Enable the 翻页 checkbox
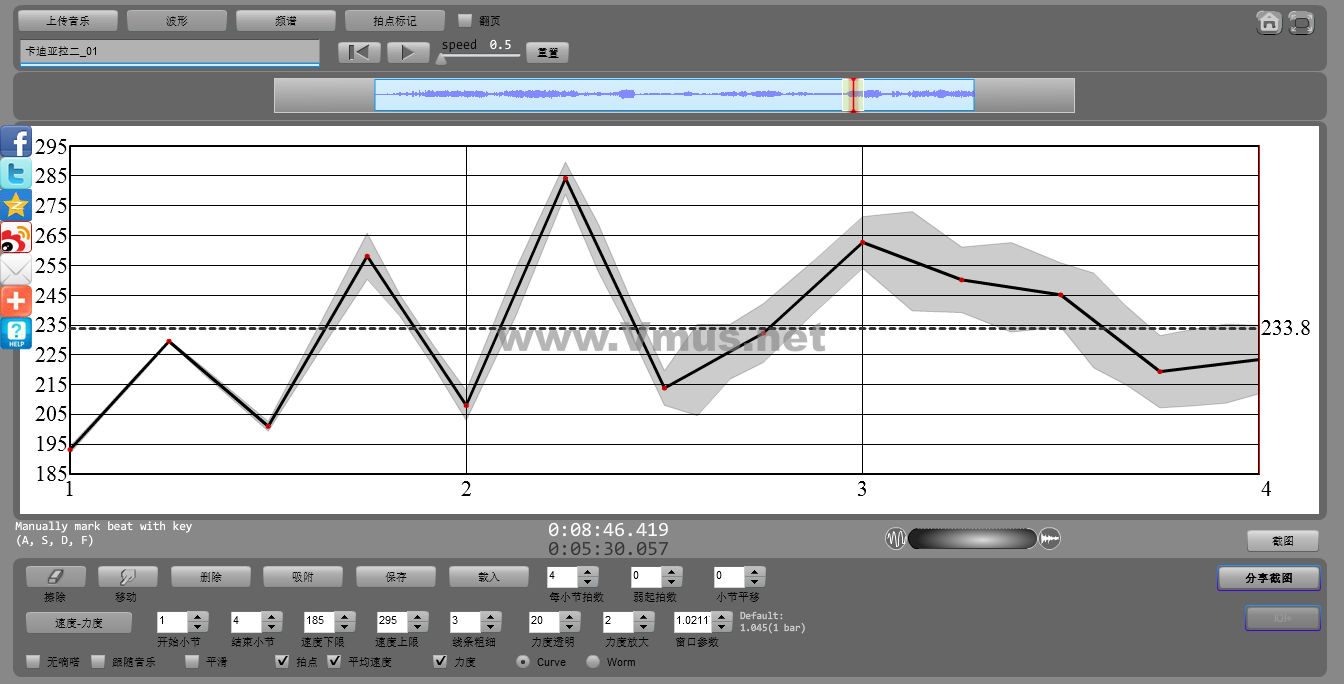The width and height of the screenshot is (1344, 684). click(464, 20)
